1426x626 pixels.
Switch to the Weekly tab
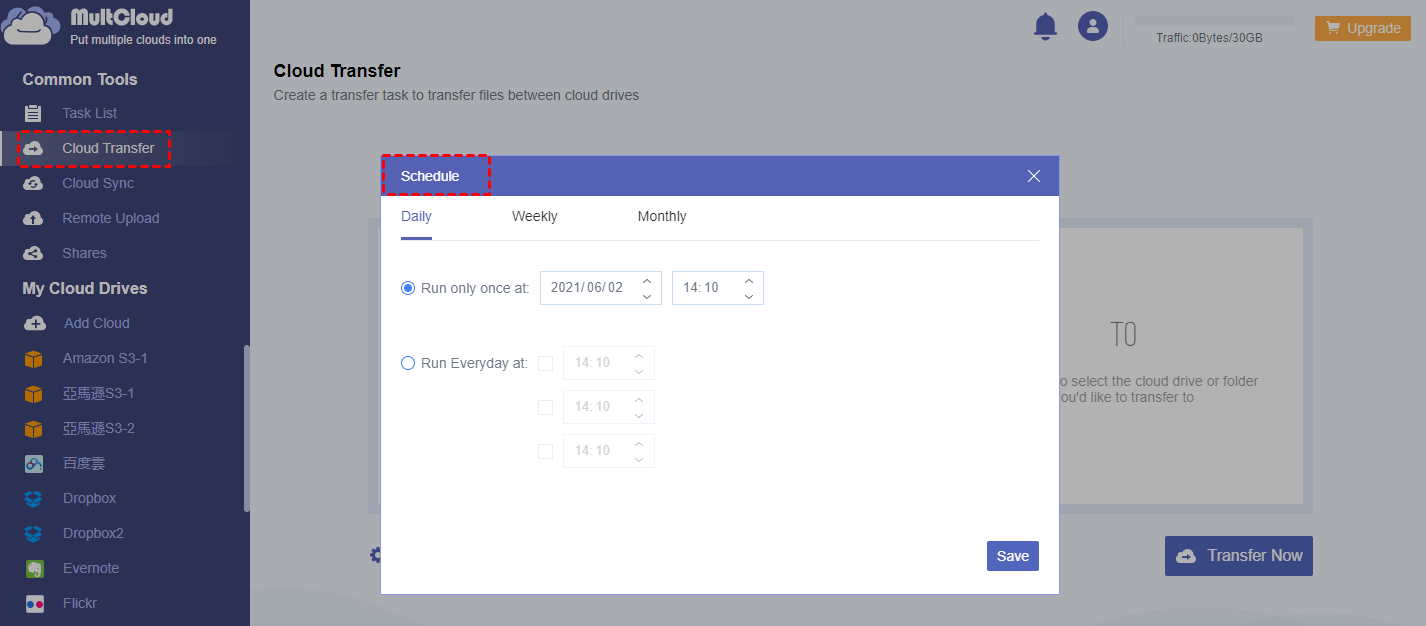tap(534, 217)
